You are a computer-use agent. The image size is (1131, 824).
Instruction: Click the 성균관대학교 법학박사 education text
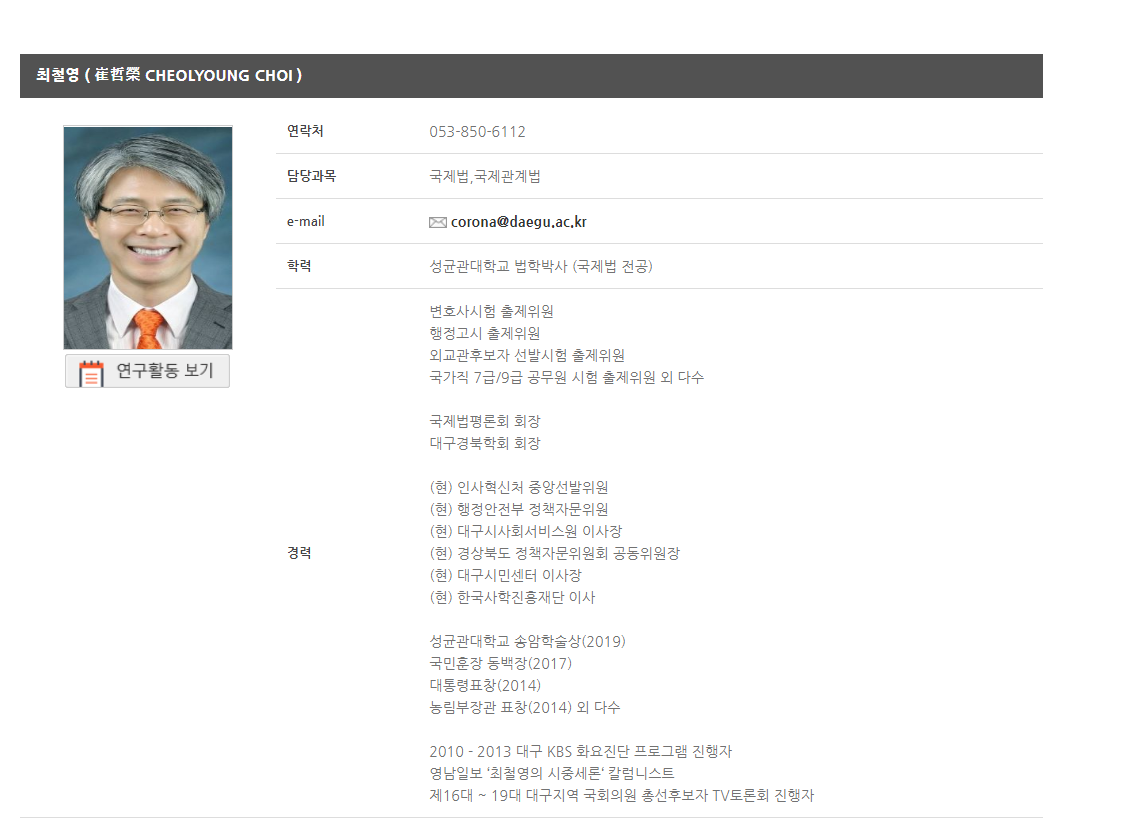tap(541, 266)
